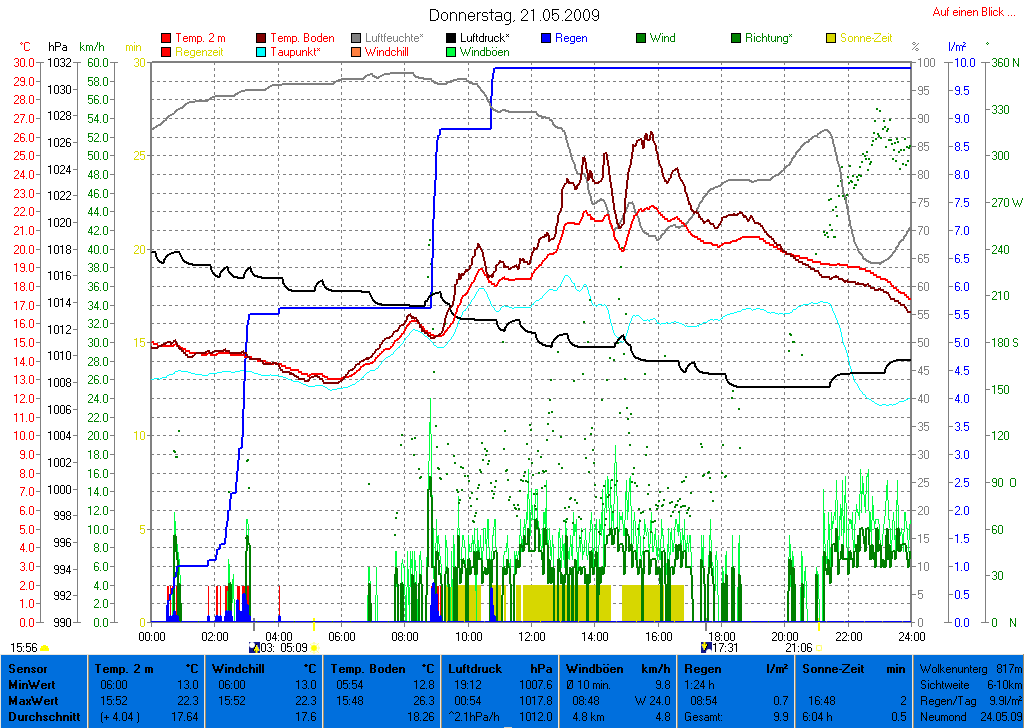Screen dimensions: 1024x728
Task: Click the Richtung legend label
Action: 770,38
